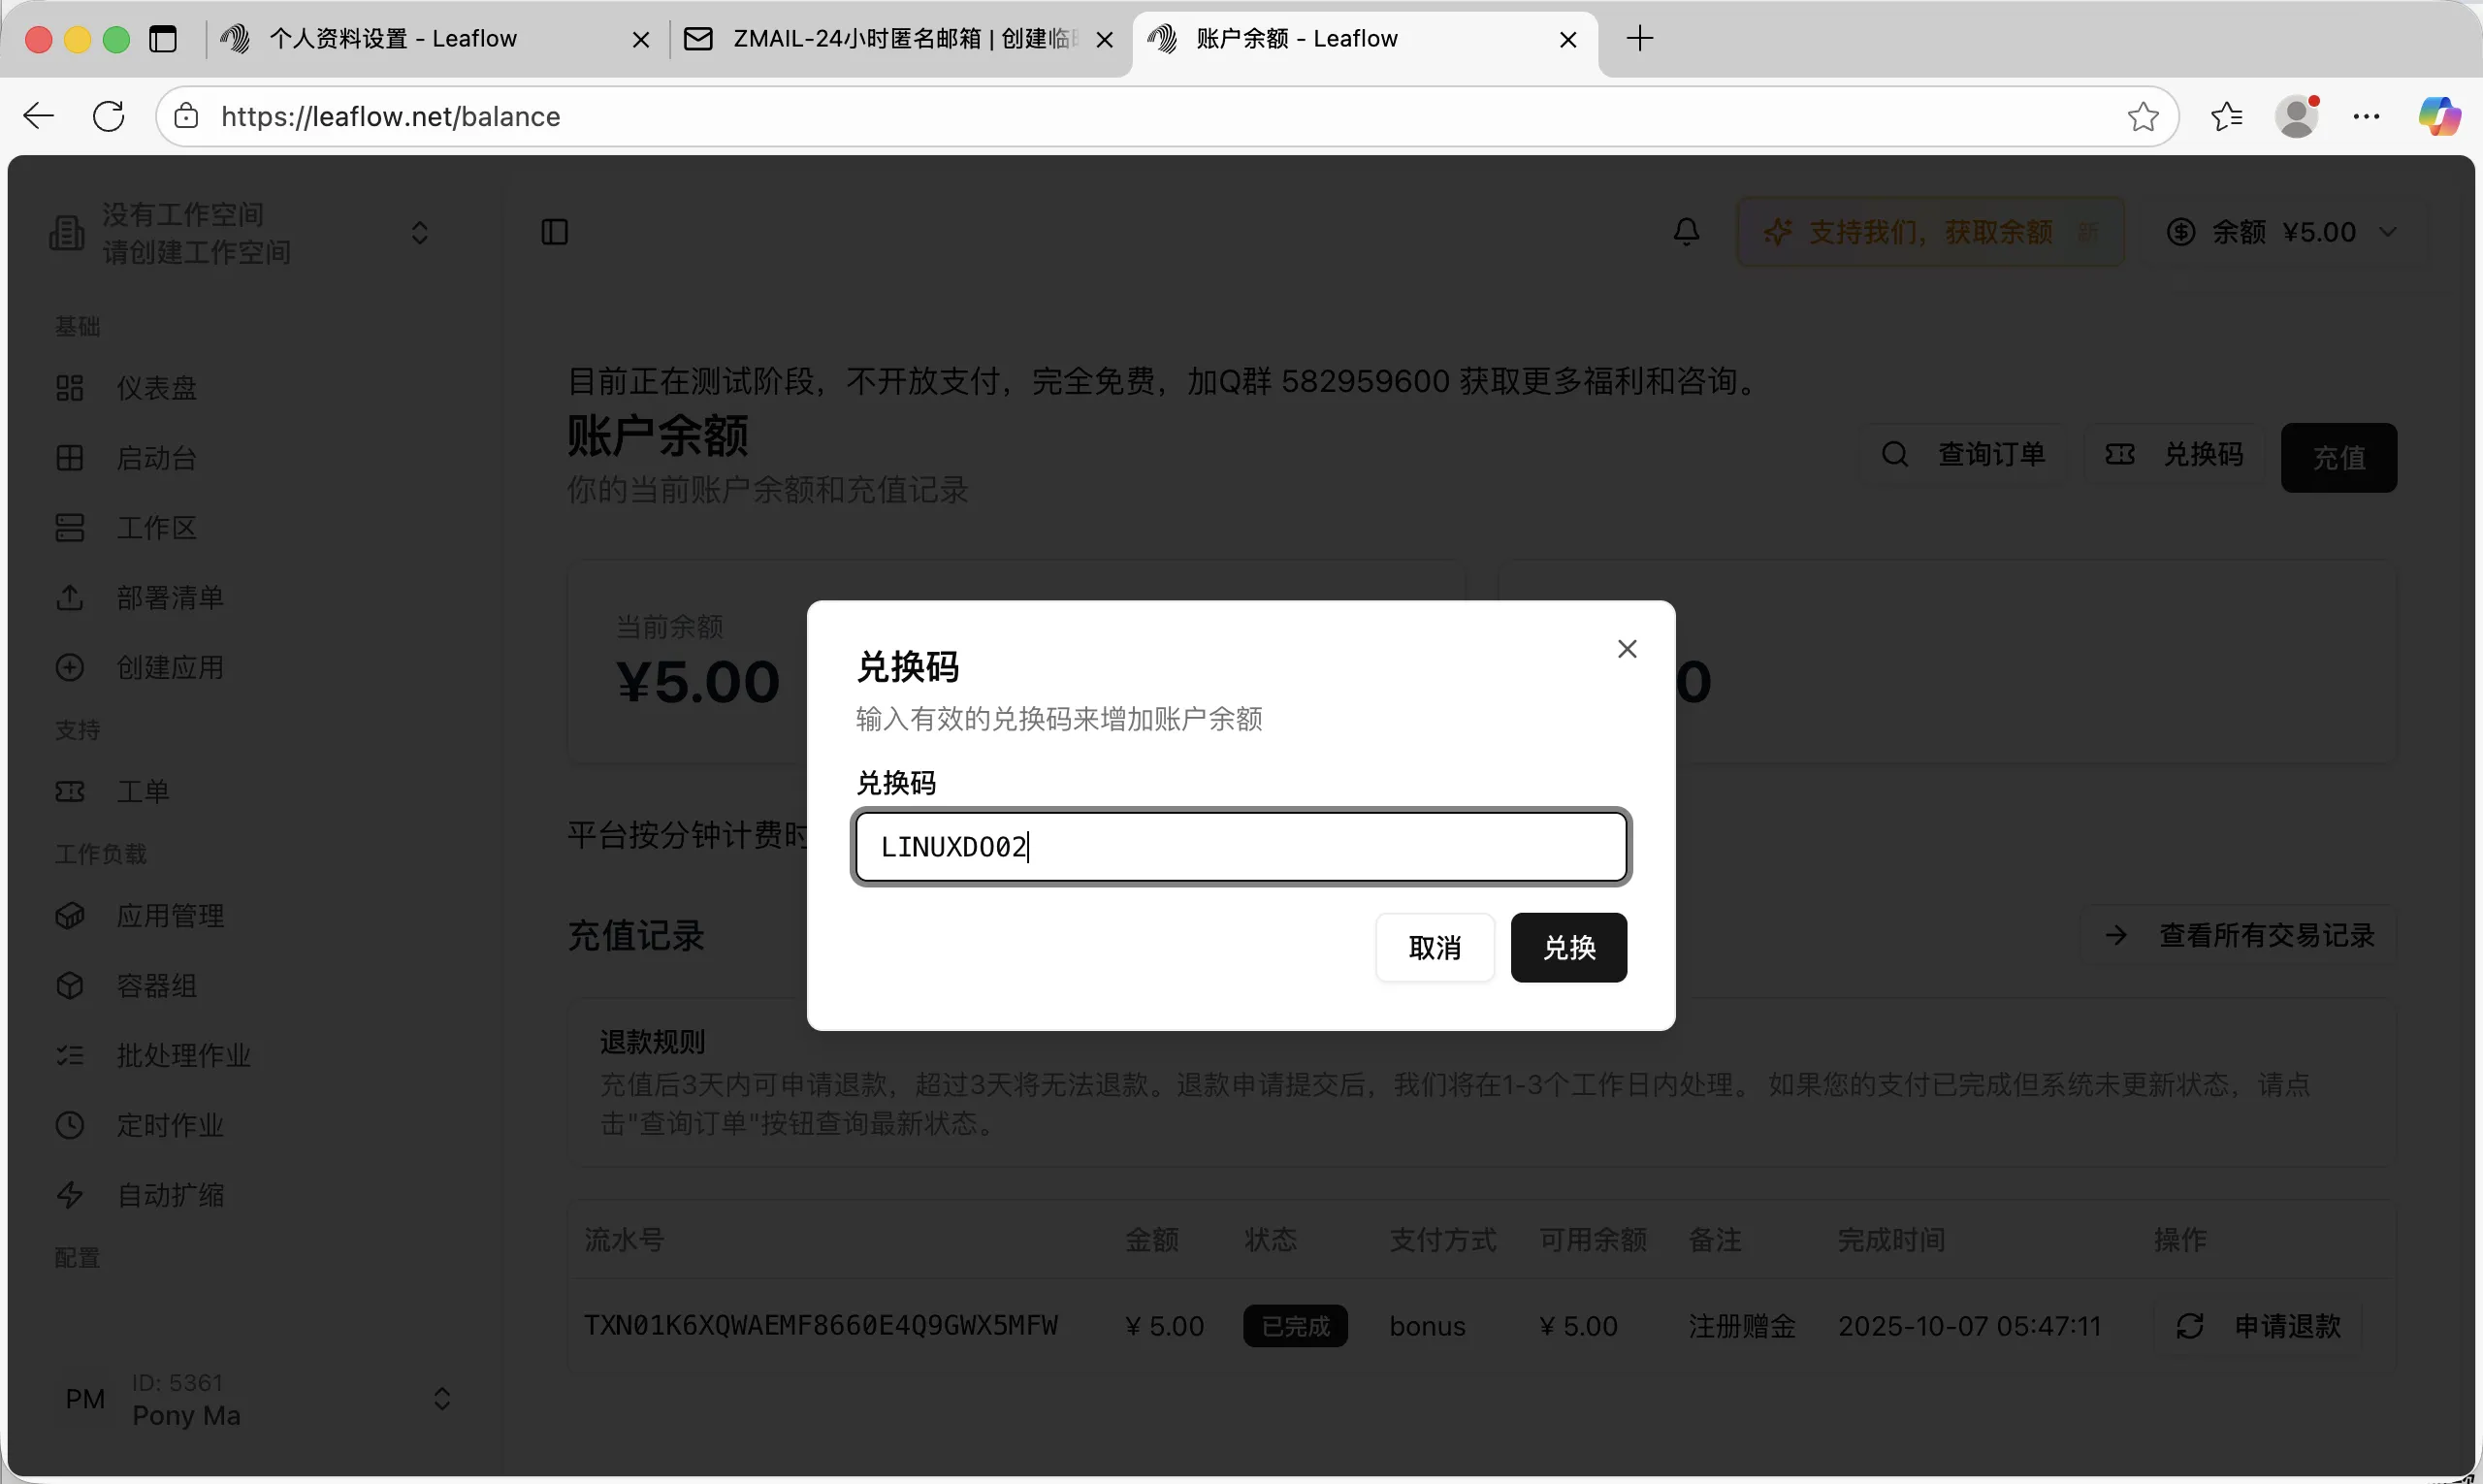
Task: Click the 兑换 confirm button
Action: 1568,947
